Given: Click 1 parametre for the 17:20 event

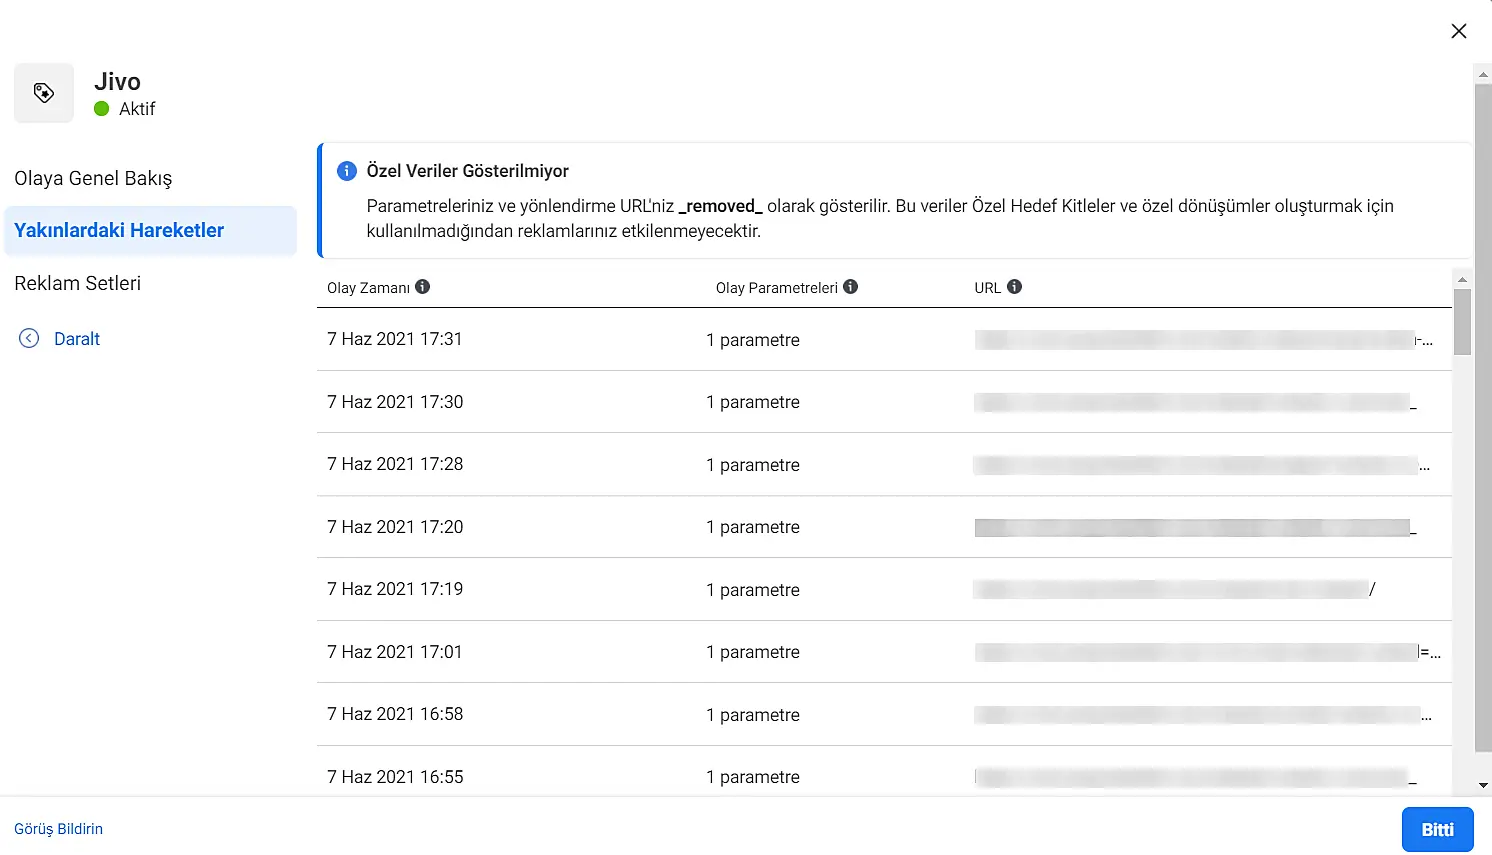Looking at the screenshot, I should tap(753, 527).
